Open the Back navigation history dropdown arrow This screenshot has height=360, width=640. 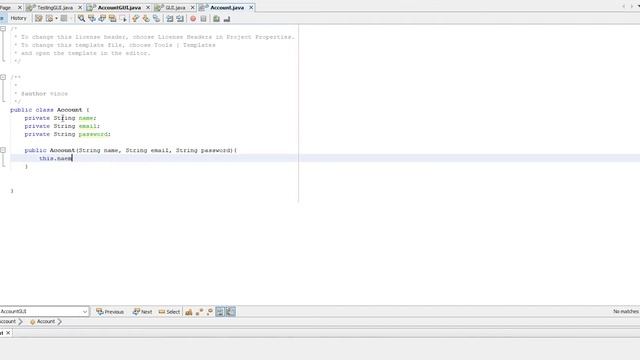56,18
